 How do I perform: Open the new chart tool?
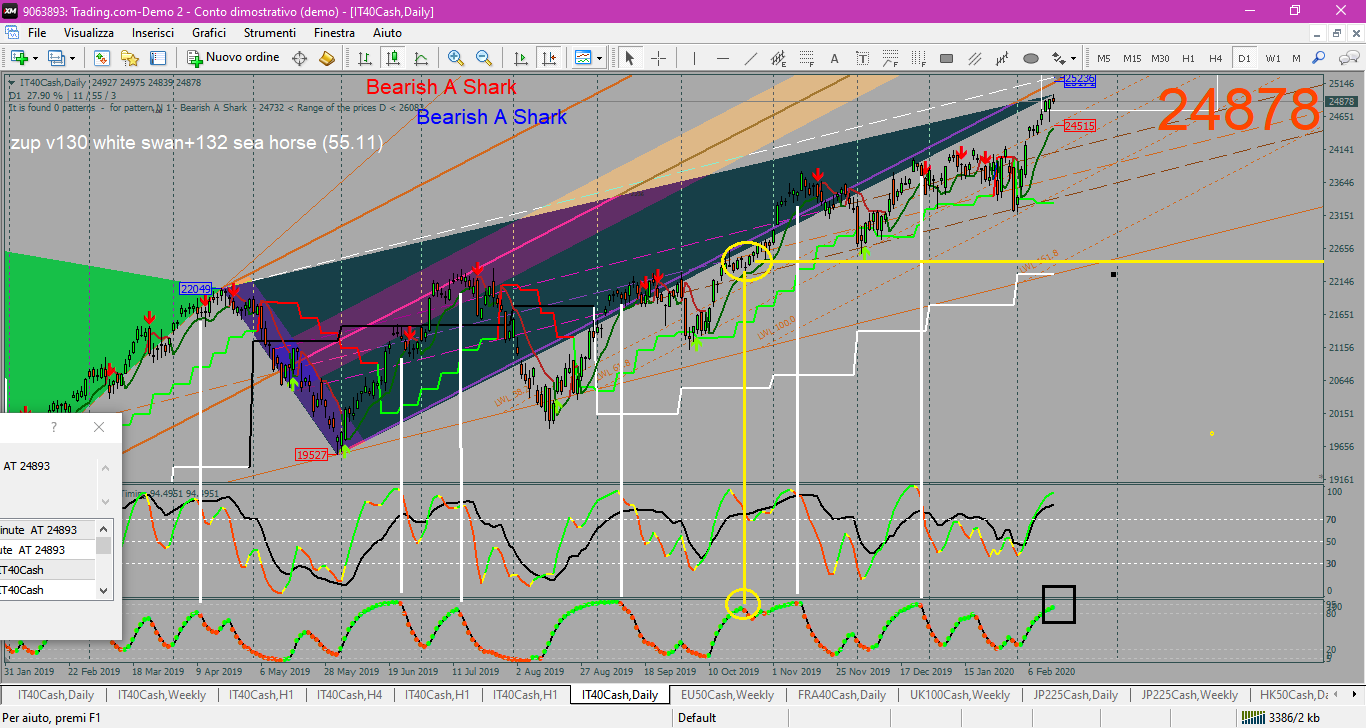click(x=20, y=58)
